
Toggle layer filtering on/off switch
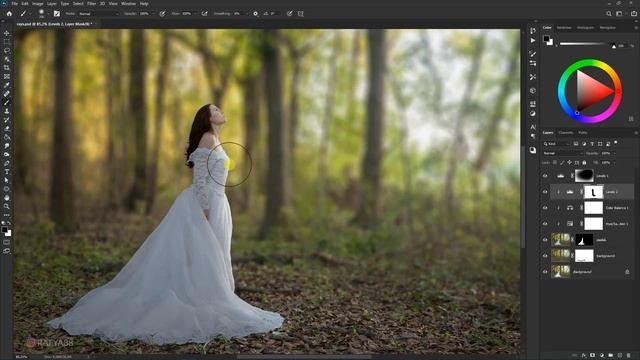pyautogui.click(x=616, y=143)
